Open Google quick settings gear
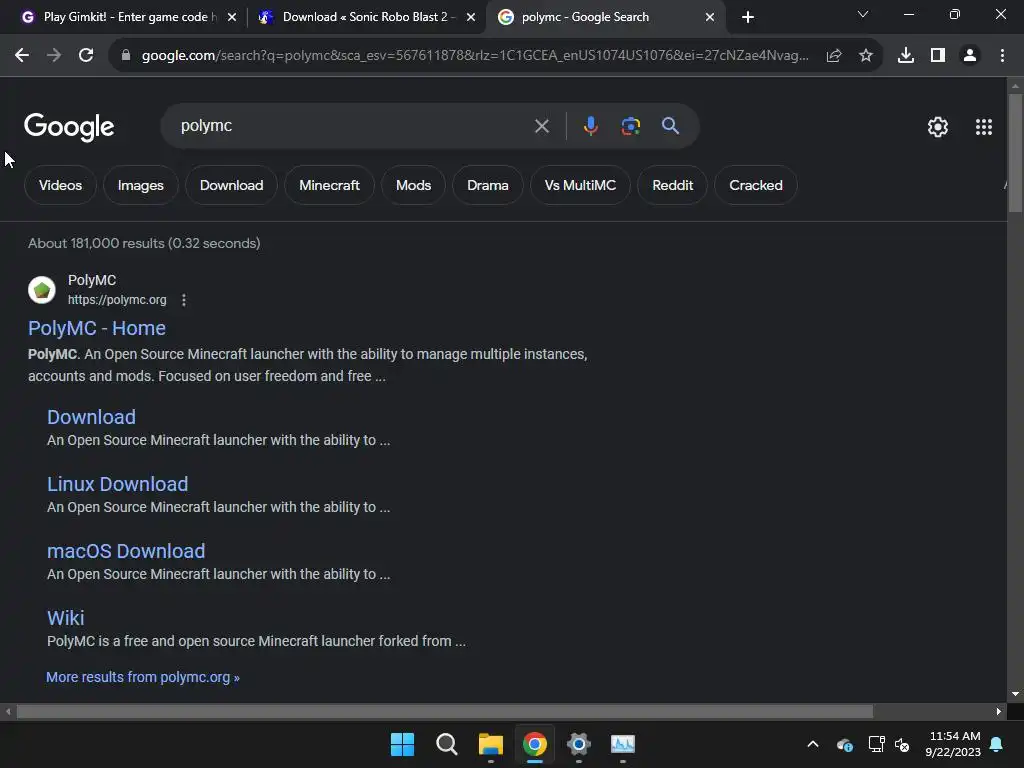1024x768 pixels. [x=938, y=127]
